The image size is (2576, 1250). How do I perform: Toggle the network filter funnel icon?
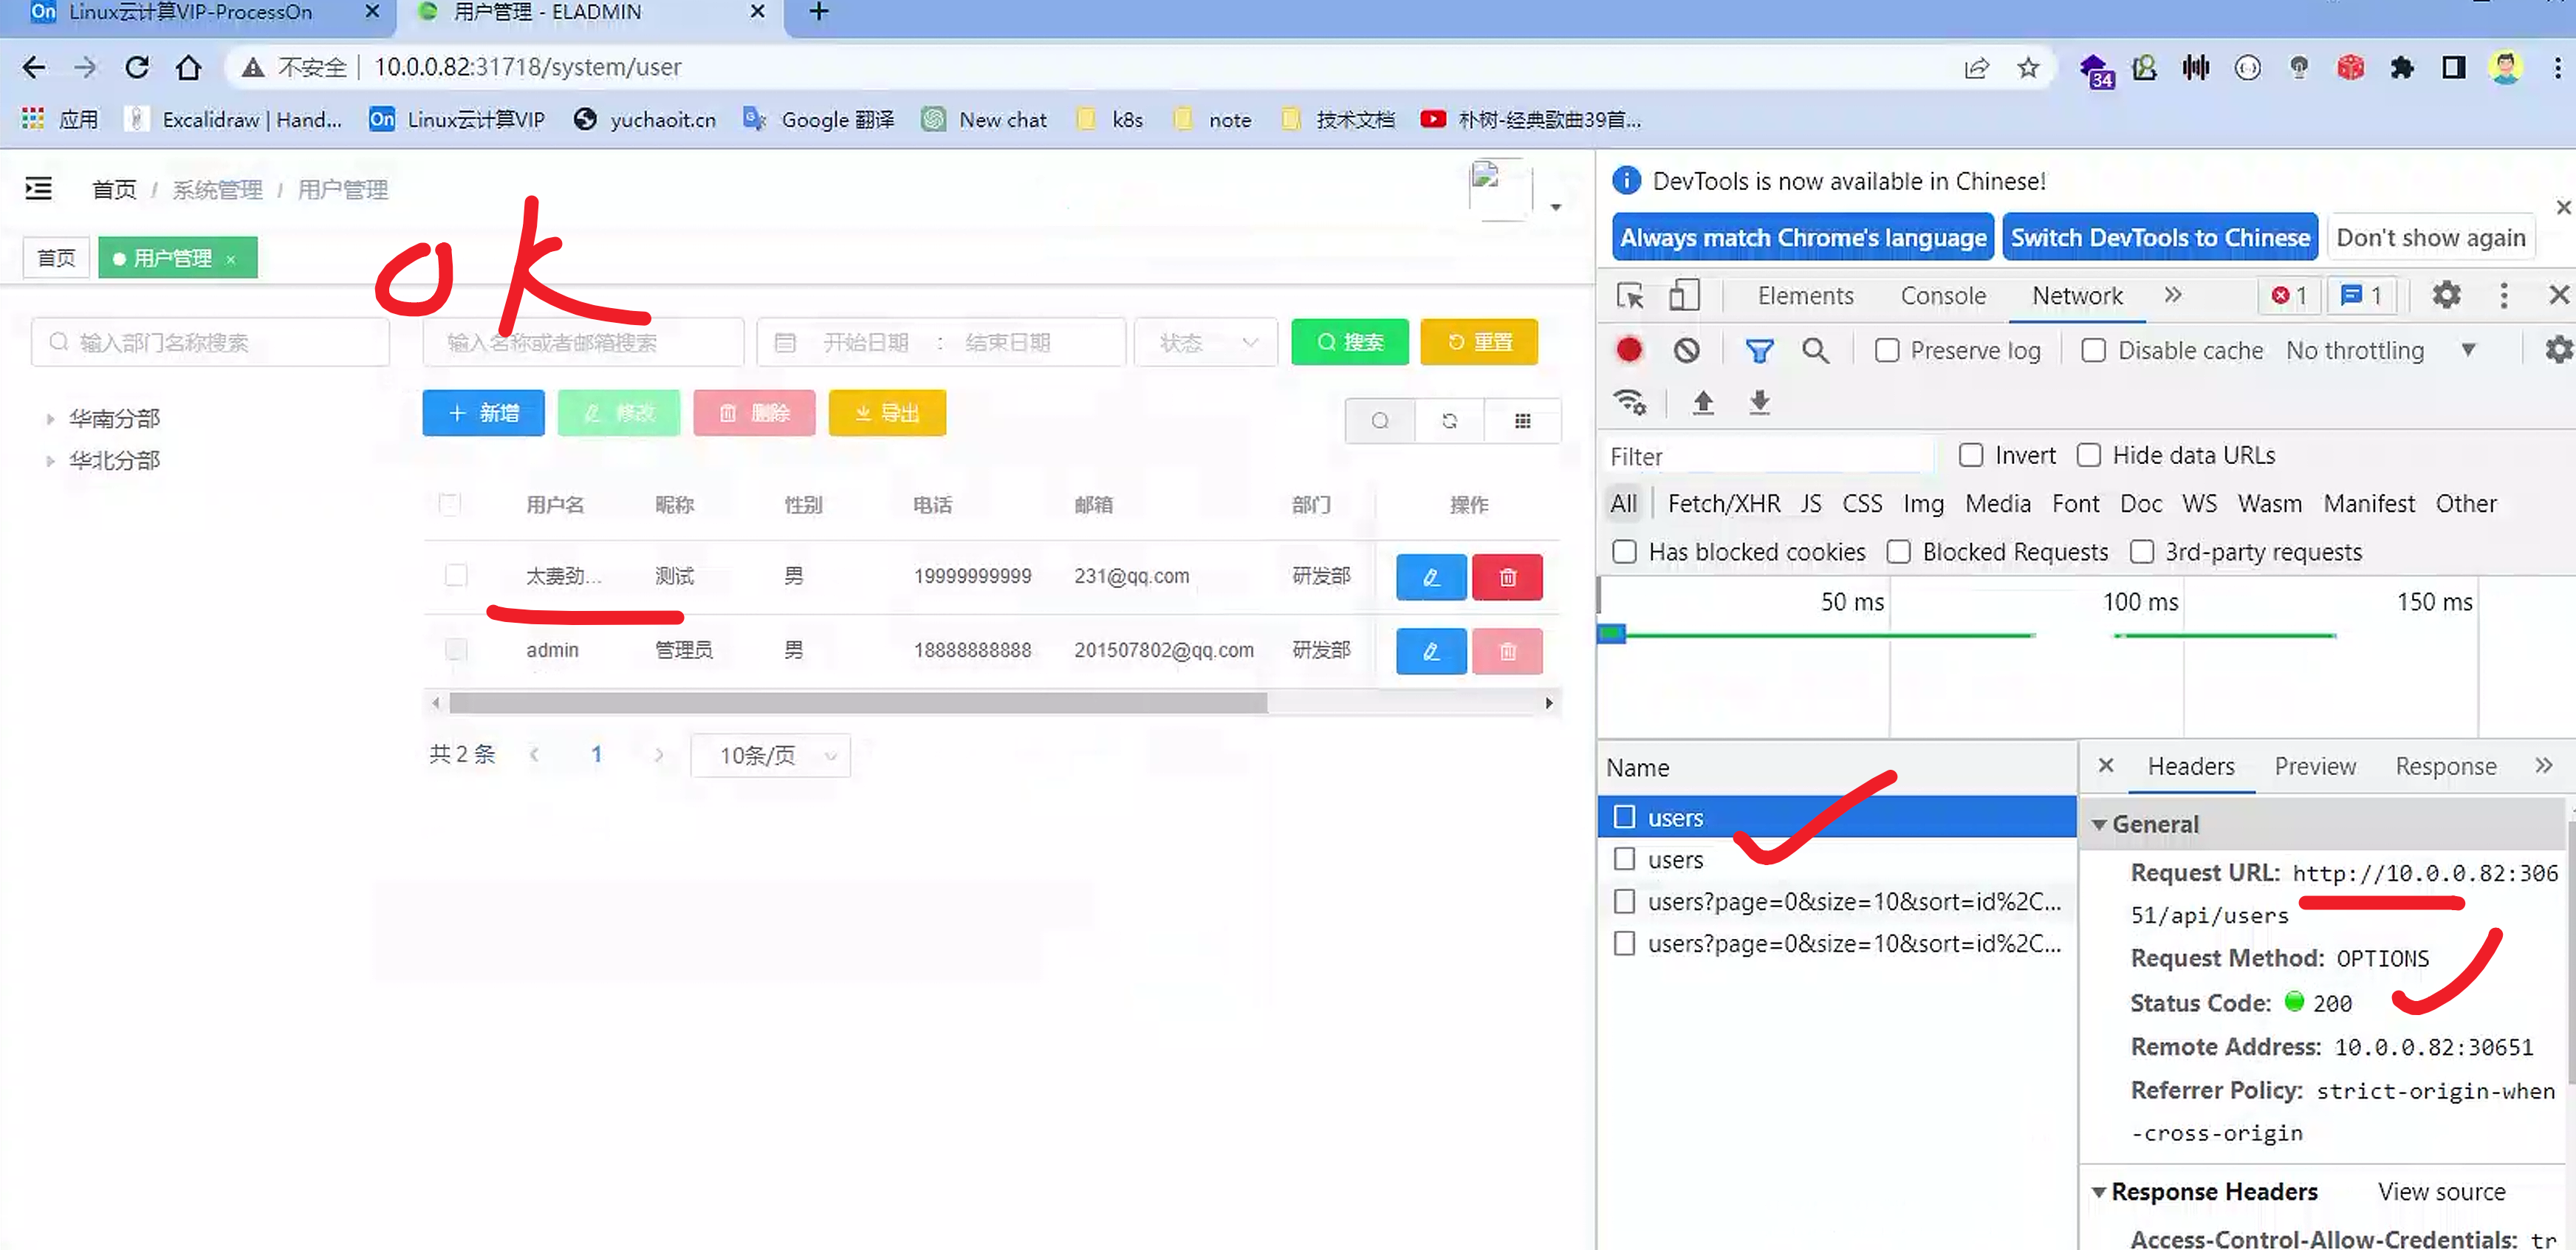point(1759,350)
